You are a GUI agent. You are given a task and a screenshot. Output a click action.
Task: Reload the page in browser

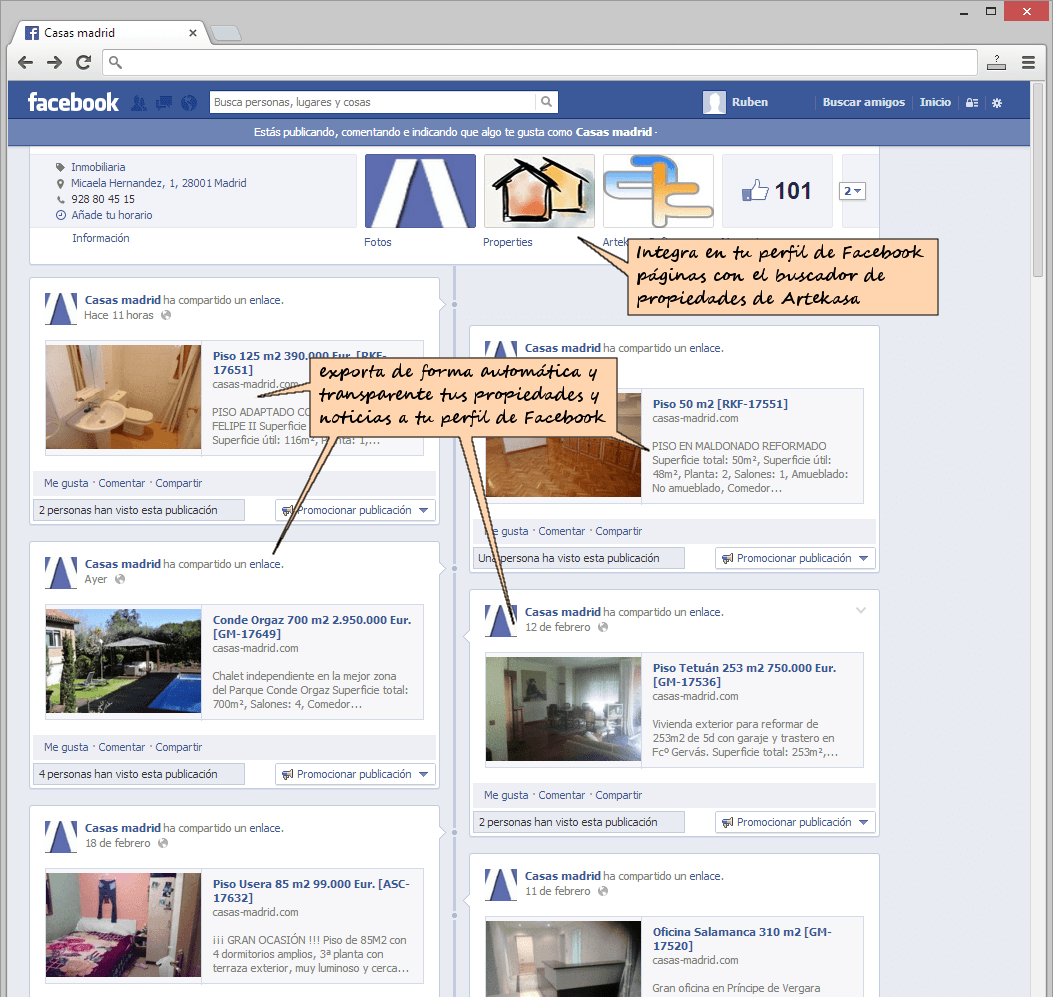click(x=84, y=62)
